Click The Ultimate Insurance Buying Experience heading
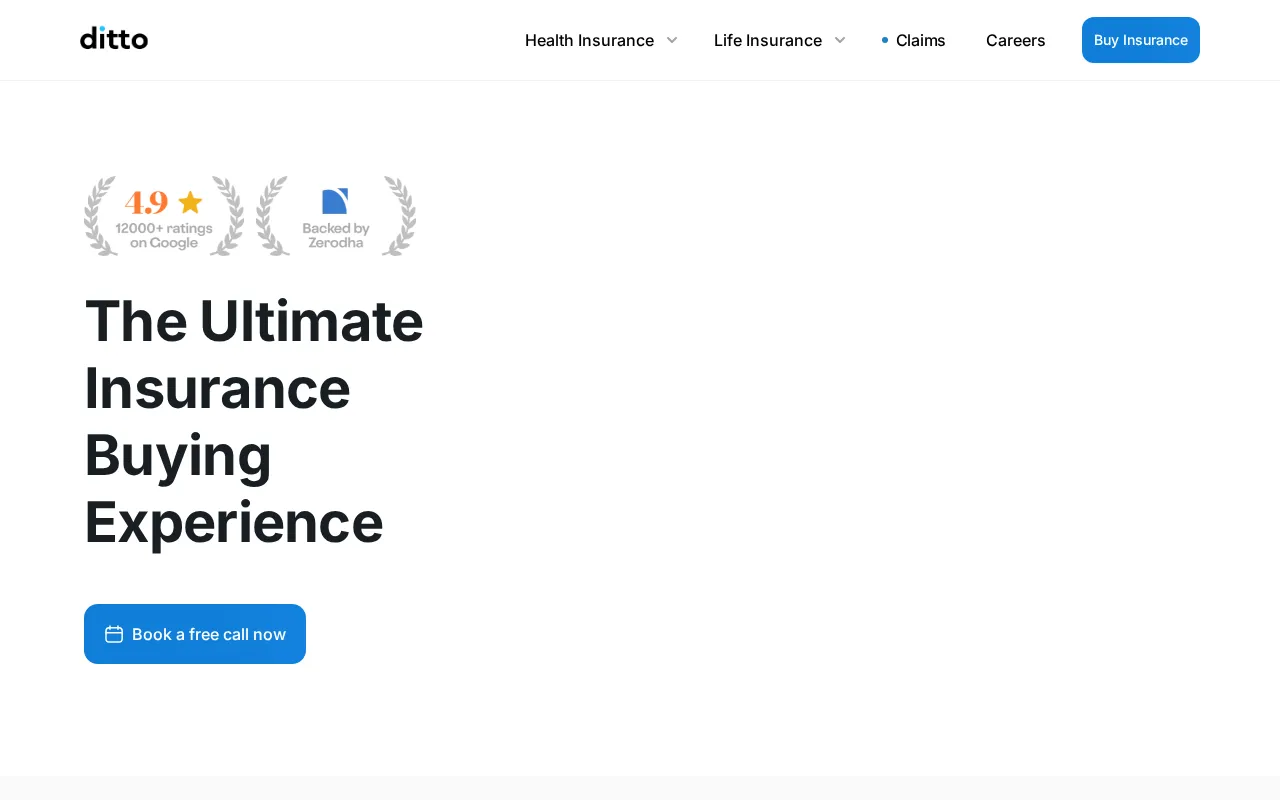 [254, 420]
